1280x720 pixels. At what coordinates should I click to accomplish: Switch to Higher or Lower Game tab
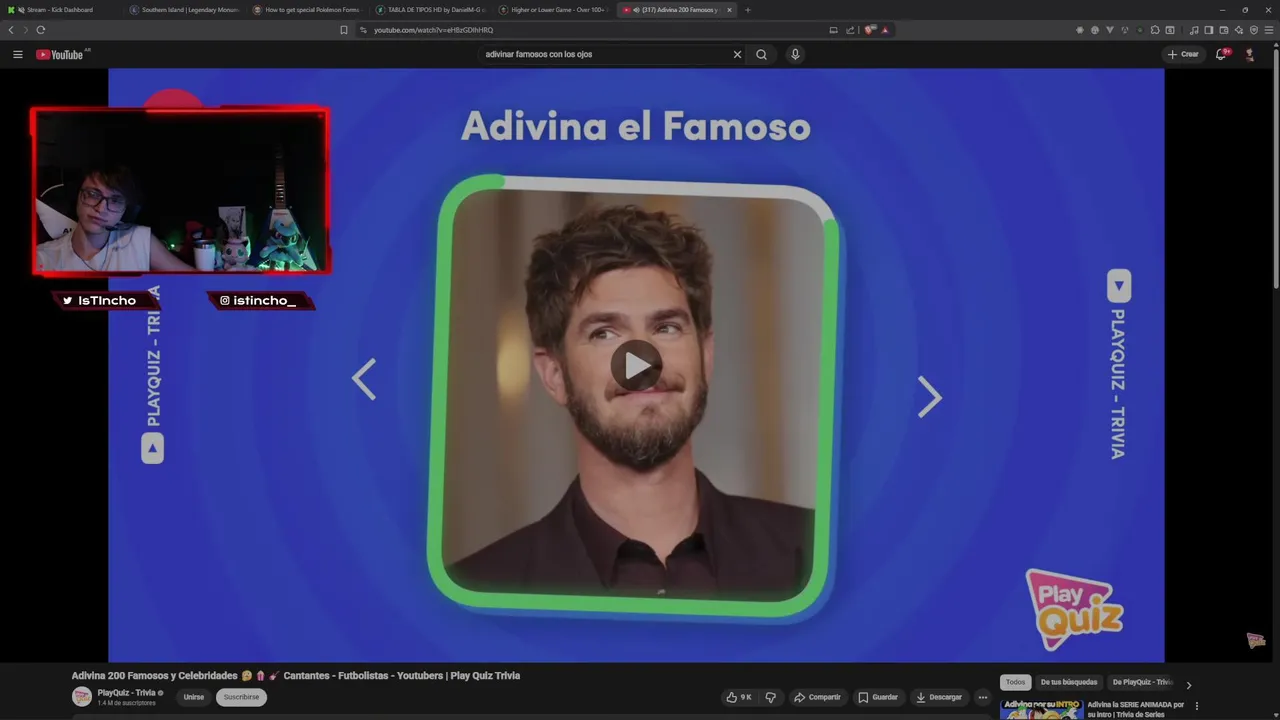click(x=556, y=10)
